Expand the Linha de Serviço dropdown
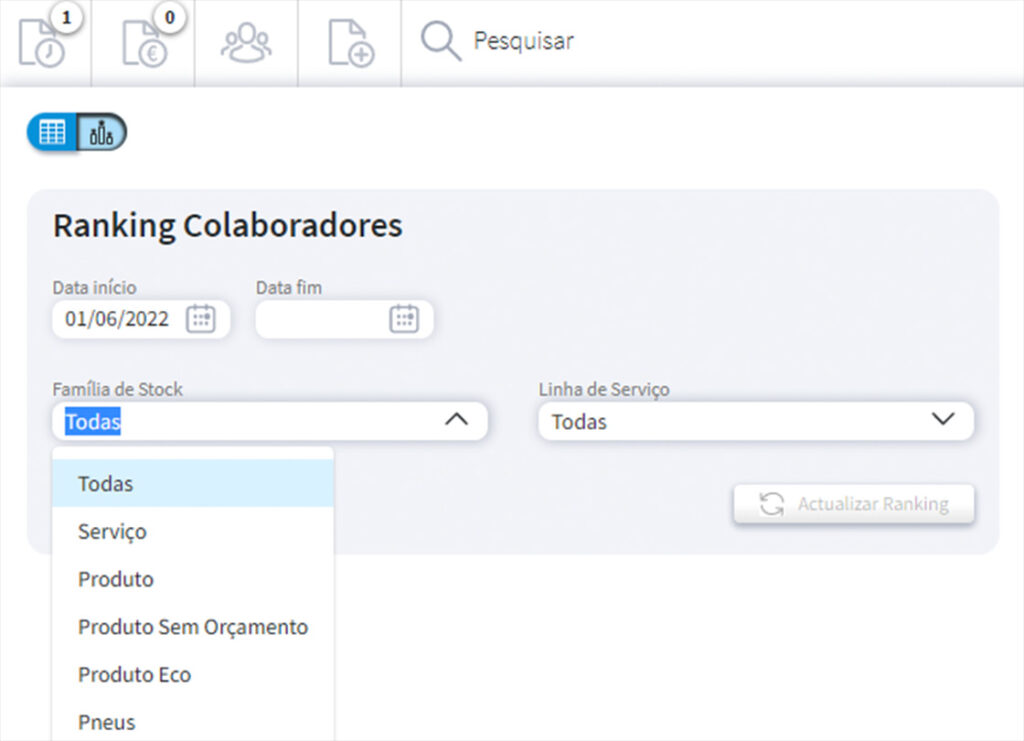Image resolution: width=1024 pixels, height=741 pixels. (x=944, y=421)
